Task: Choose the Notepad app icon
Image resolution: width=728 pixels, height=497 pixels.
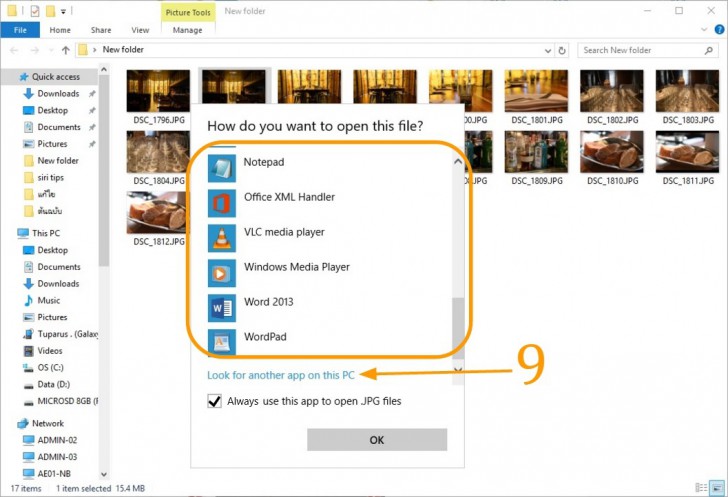Action: 221,168
